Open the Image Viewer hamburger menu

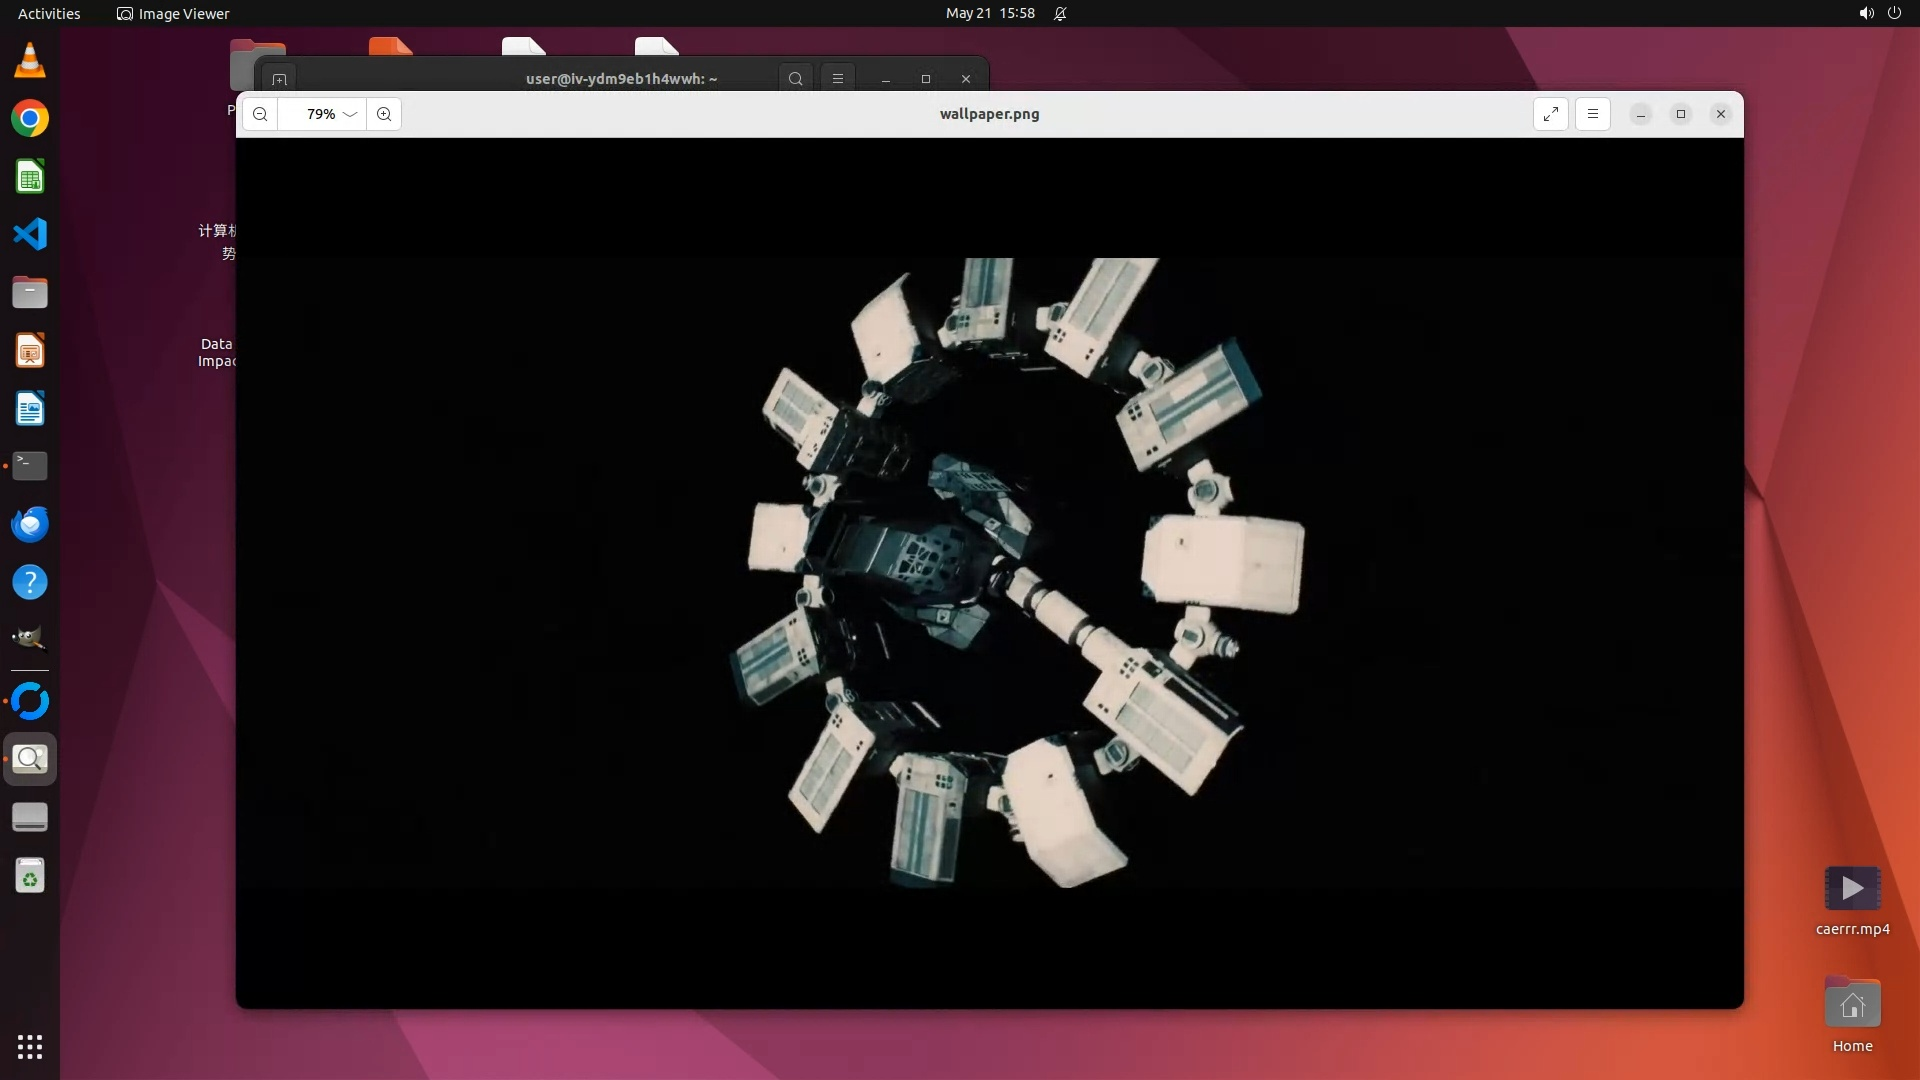pyautogui.click(x=1593, y=114)
